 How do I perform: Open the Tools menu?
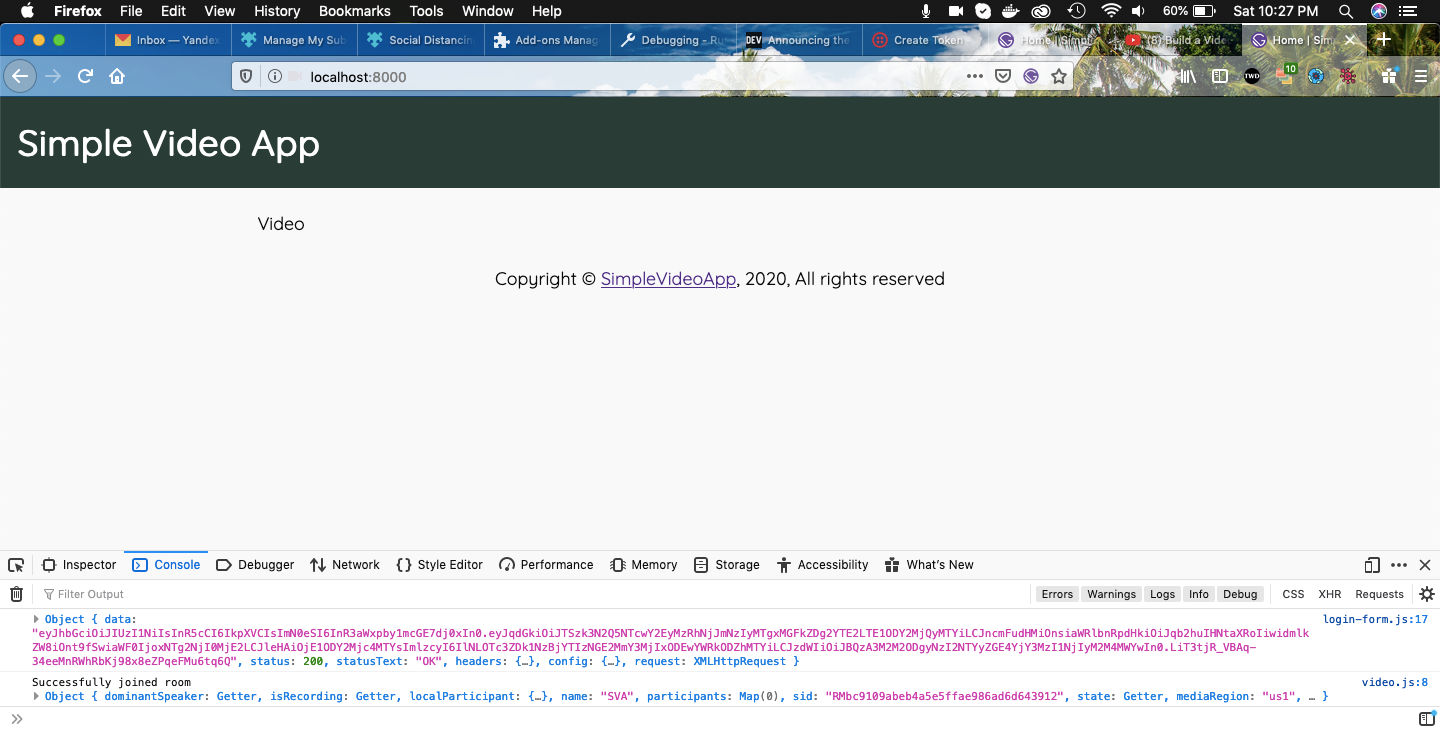click(x=426, y=11)
